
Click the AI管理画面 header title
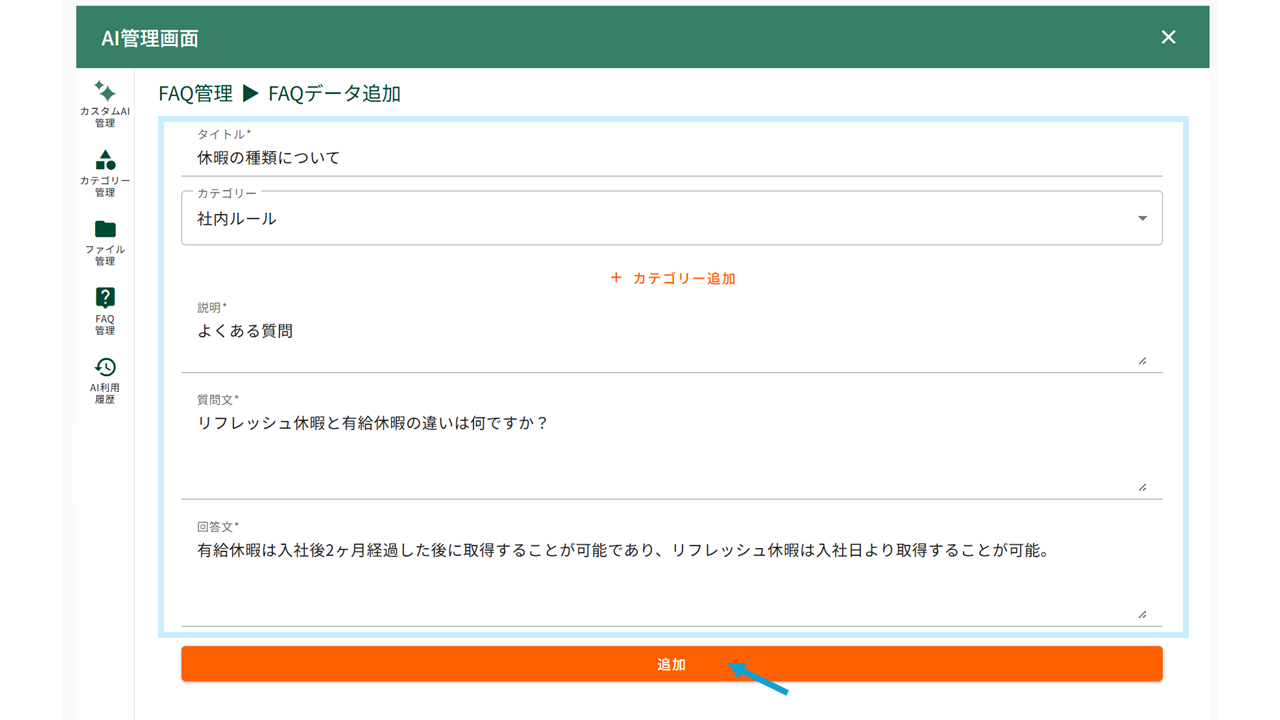[x=150, y=38]
